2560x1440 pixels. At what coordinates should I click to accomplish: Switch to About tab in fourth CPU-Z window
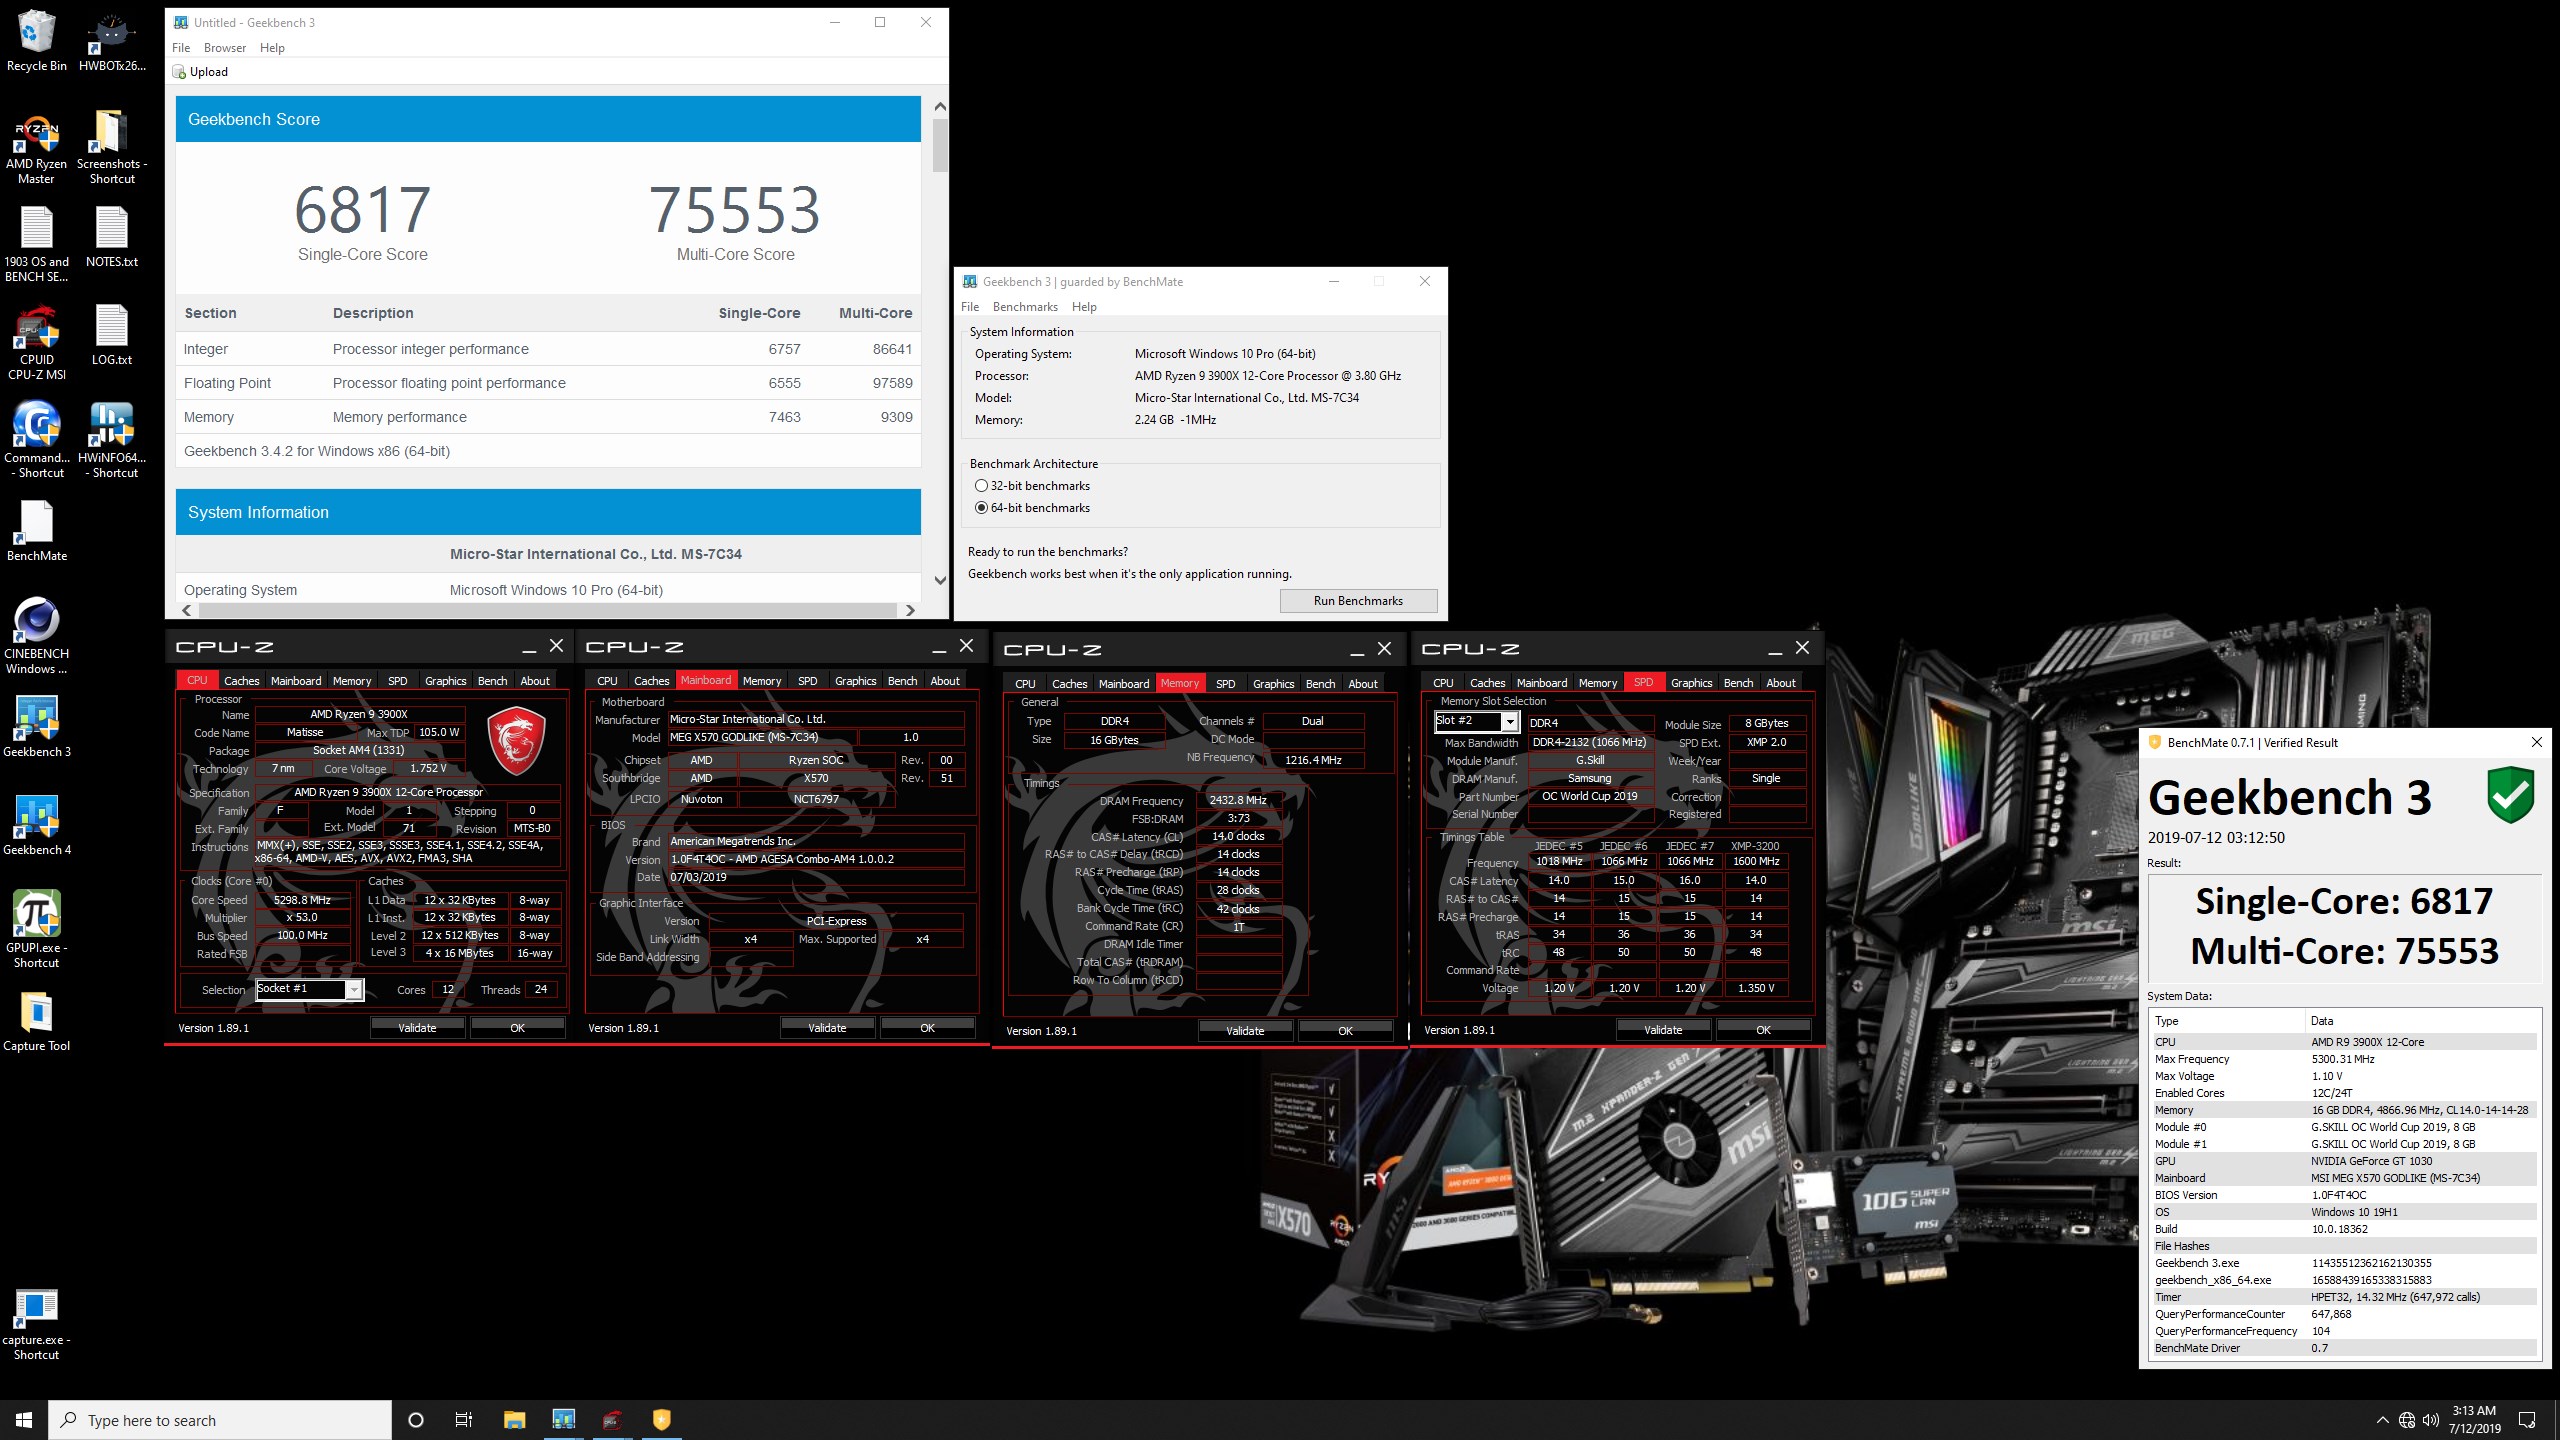click(x=1781, y=683)
